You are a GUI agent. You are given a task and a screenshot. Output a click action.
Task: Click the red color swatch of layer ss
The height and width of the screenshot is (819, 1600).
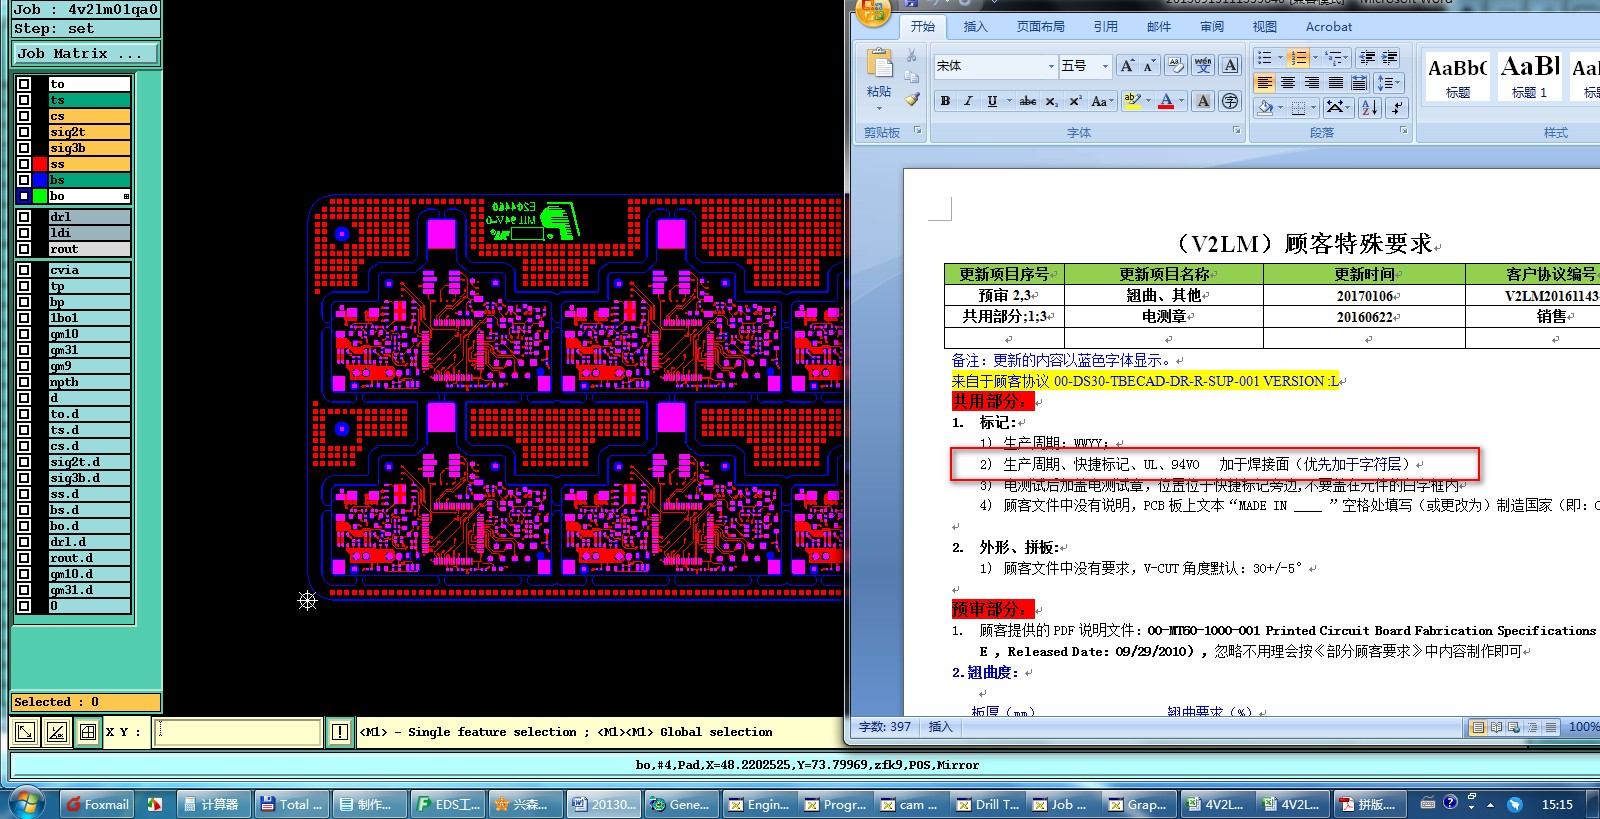(x=40, y=164)
